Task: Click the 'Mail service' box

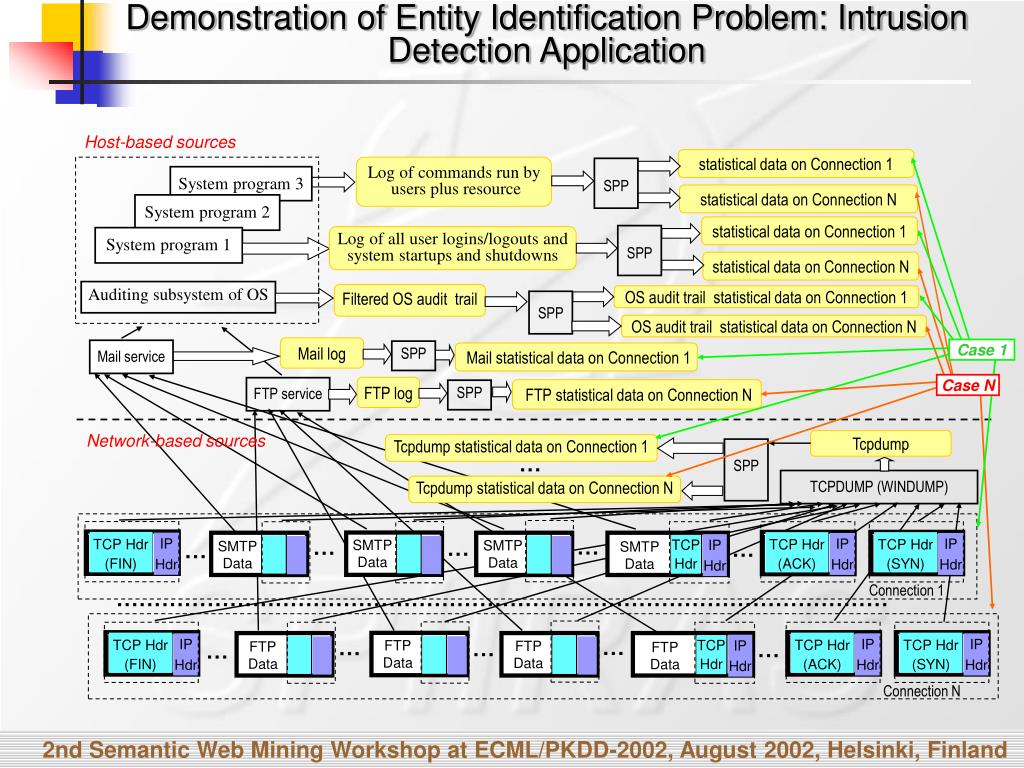Action: coord(131,357)
